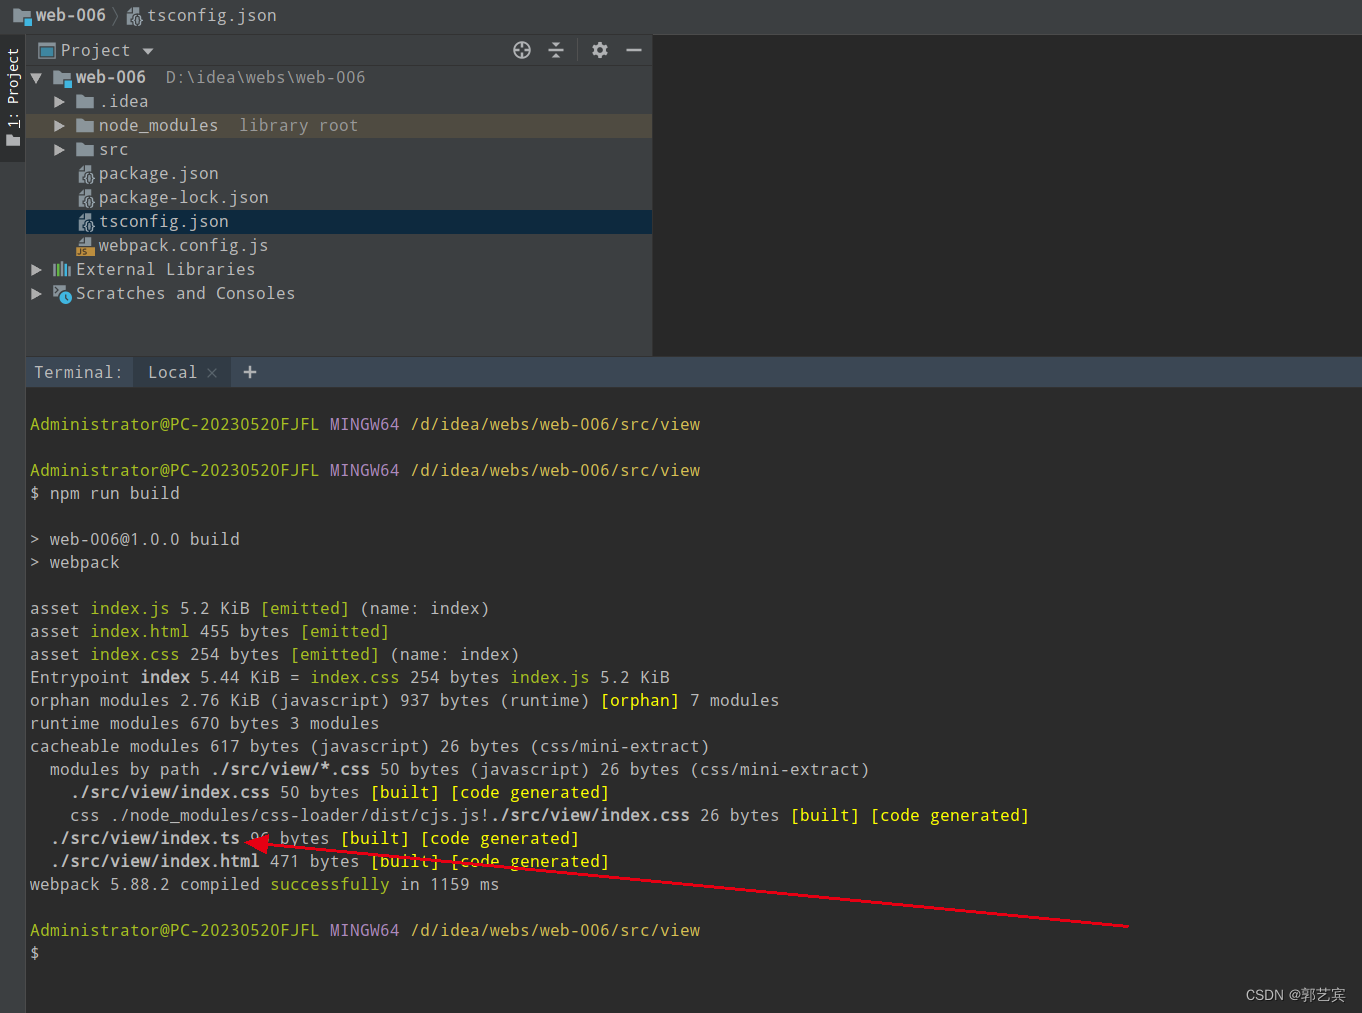This screenshot has height=1013, width=1362.
Task: Collapse the web-006 root tree node
Action: point(36,77)
